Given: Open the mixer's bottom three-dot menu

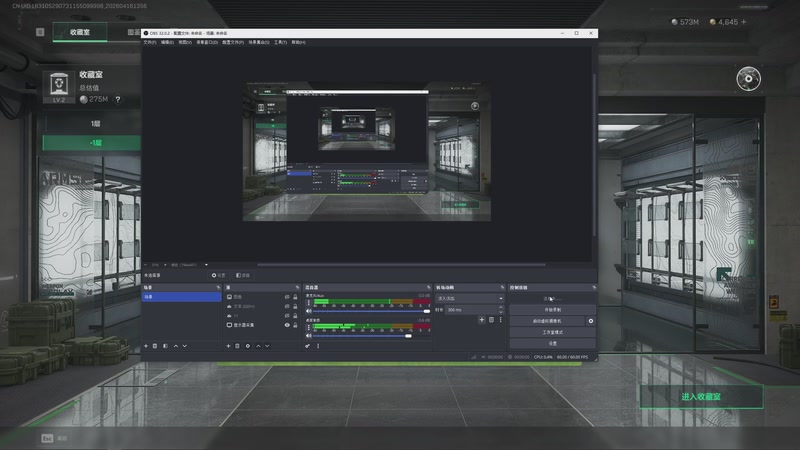Looking at the screenshot, I should pyautogui.click(x=318, y=346).
